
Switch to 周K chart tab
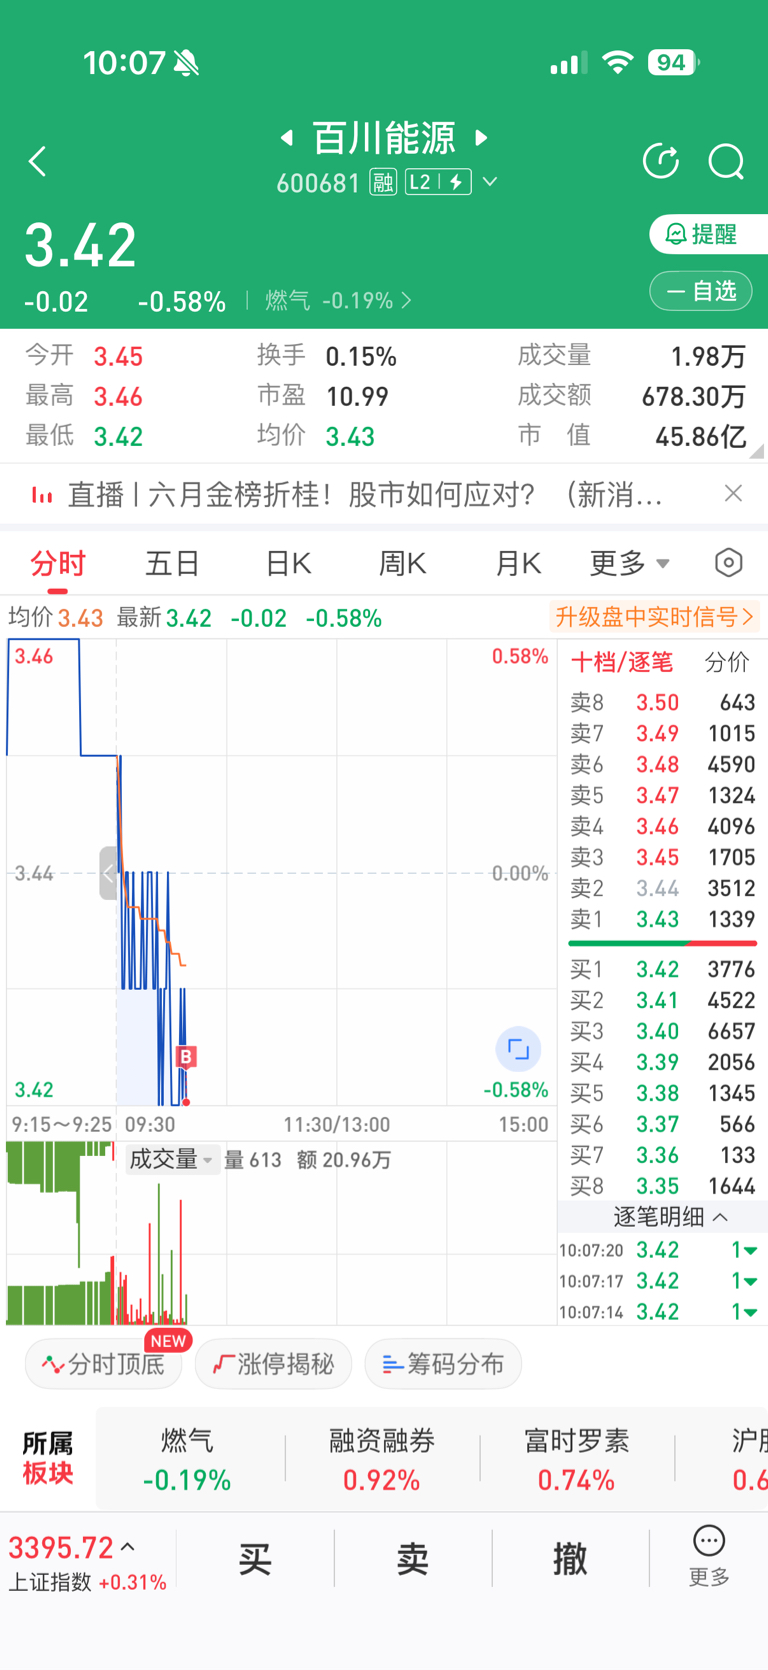(x=403, y=564)
